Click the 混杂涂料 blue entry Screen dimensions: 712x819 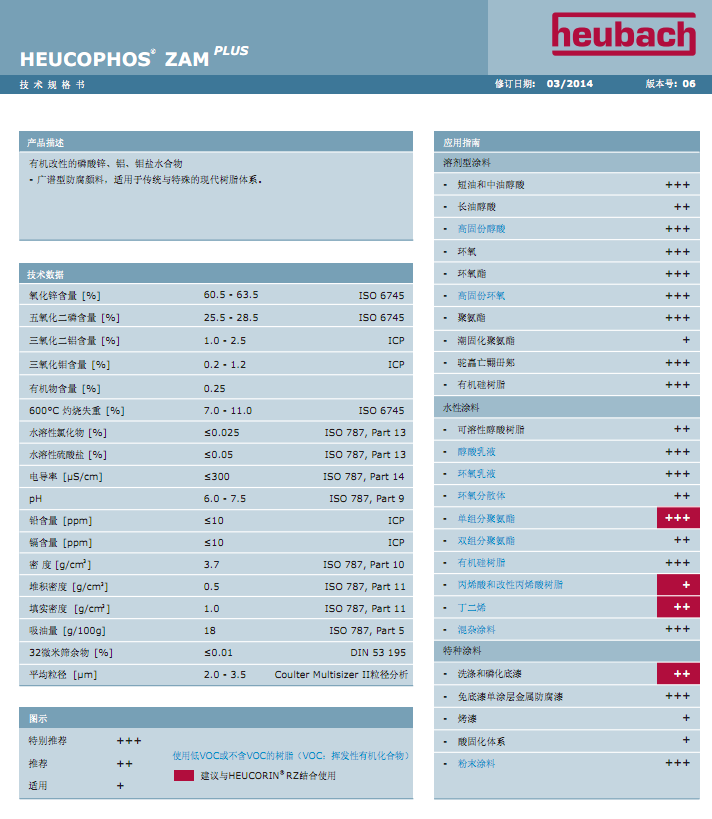(476, 629)
